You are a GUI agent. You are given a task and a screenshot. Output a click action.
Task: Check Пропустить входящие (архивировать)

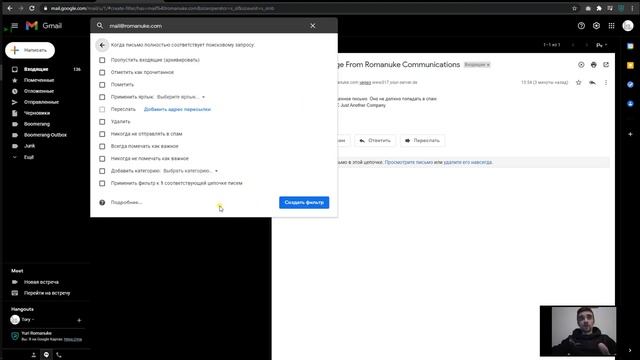coord(102,60)
